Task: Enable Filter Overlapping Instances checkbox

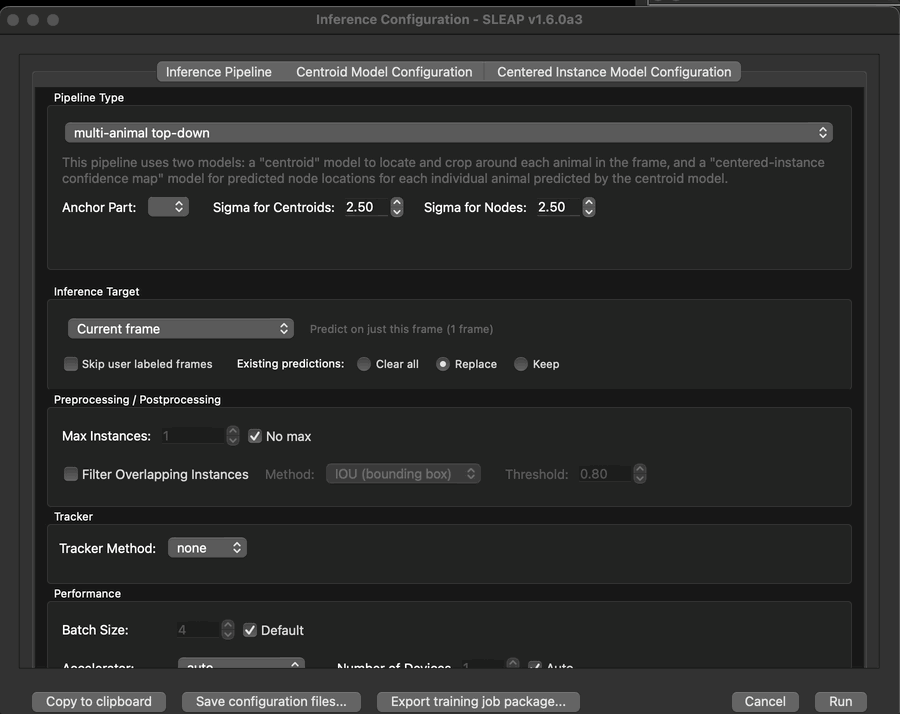Action: click(x=71, y=474)
